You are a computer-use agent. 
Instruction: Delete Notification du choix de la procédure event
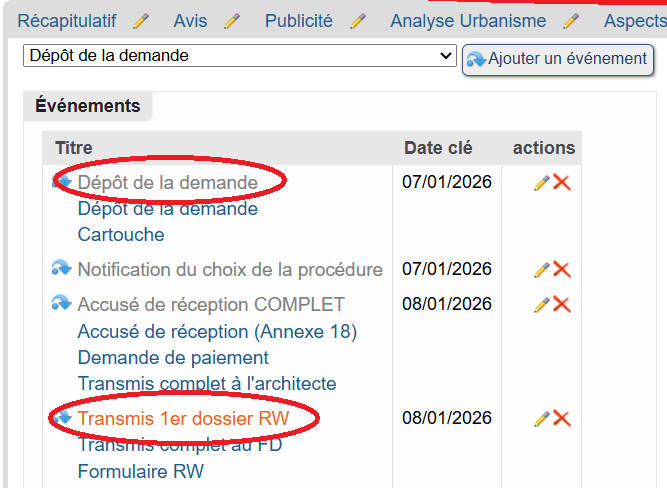coord(562,270)
